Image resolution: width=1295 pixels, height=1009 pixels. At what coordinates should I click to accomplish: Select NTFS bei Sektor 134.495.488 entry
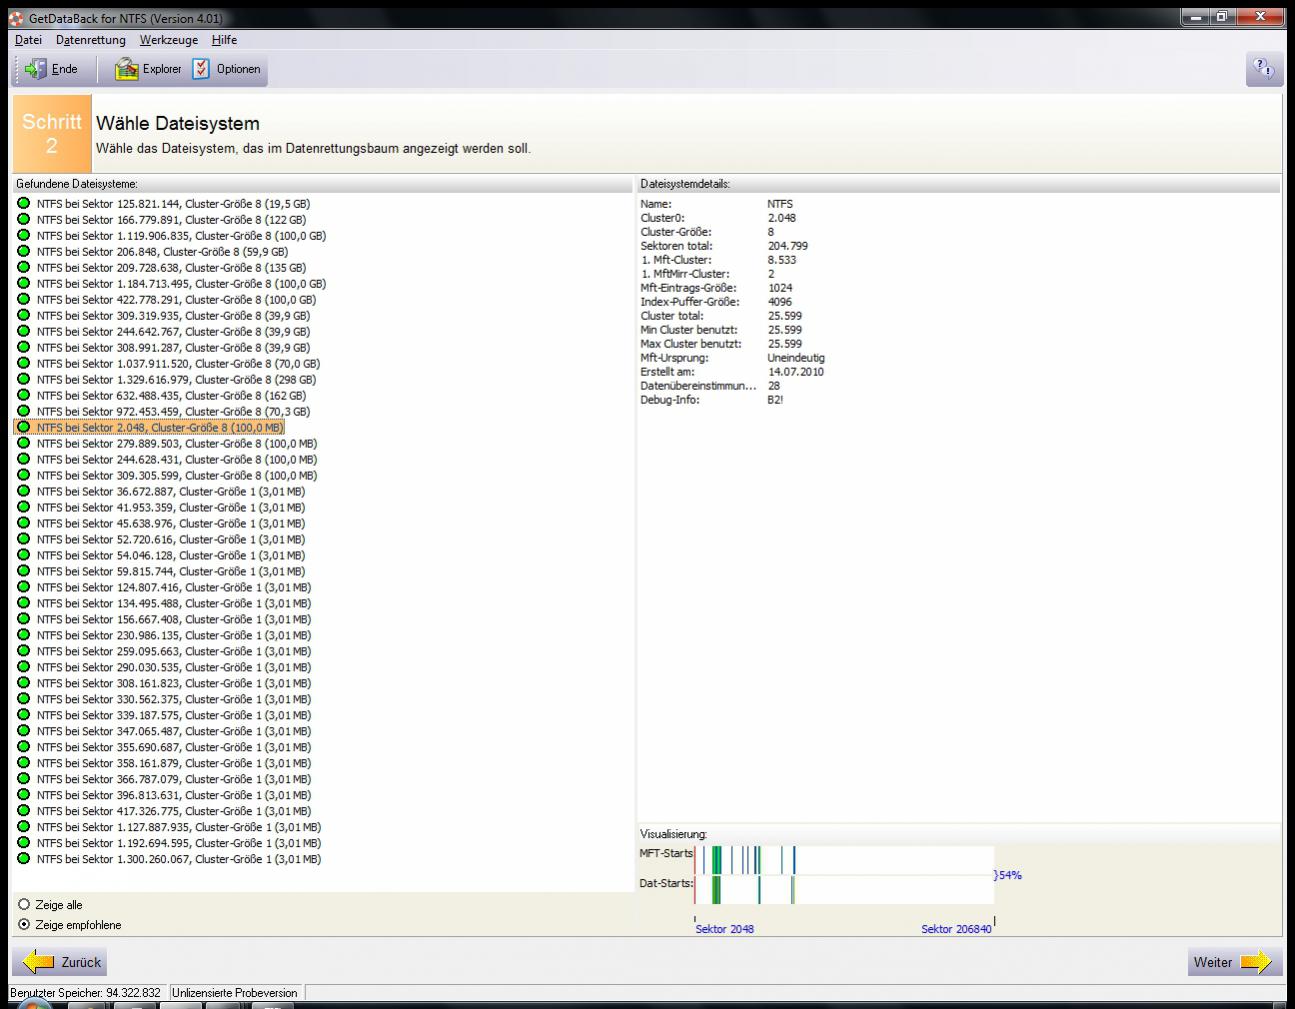click(x=174, y=604)
